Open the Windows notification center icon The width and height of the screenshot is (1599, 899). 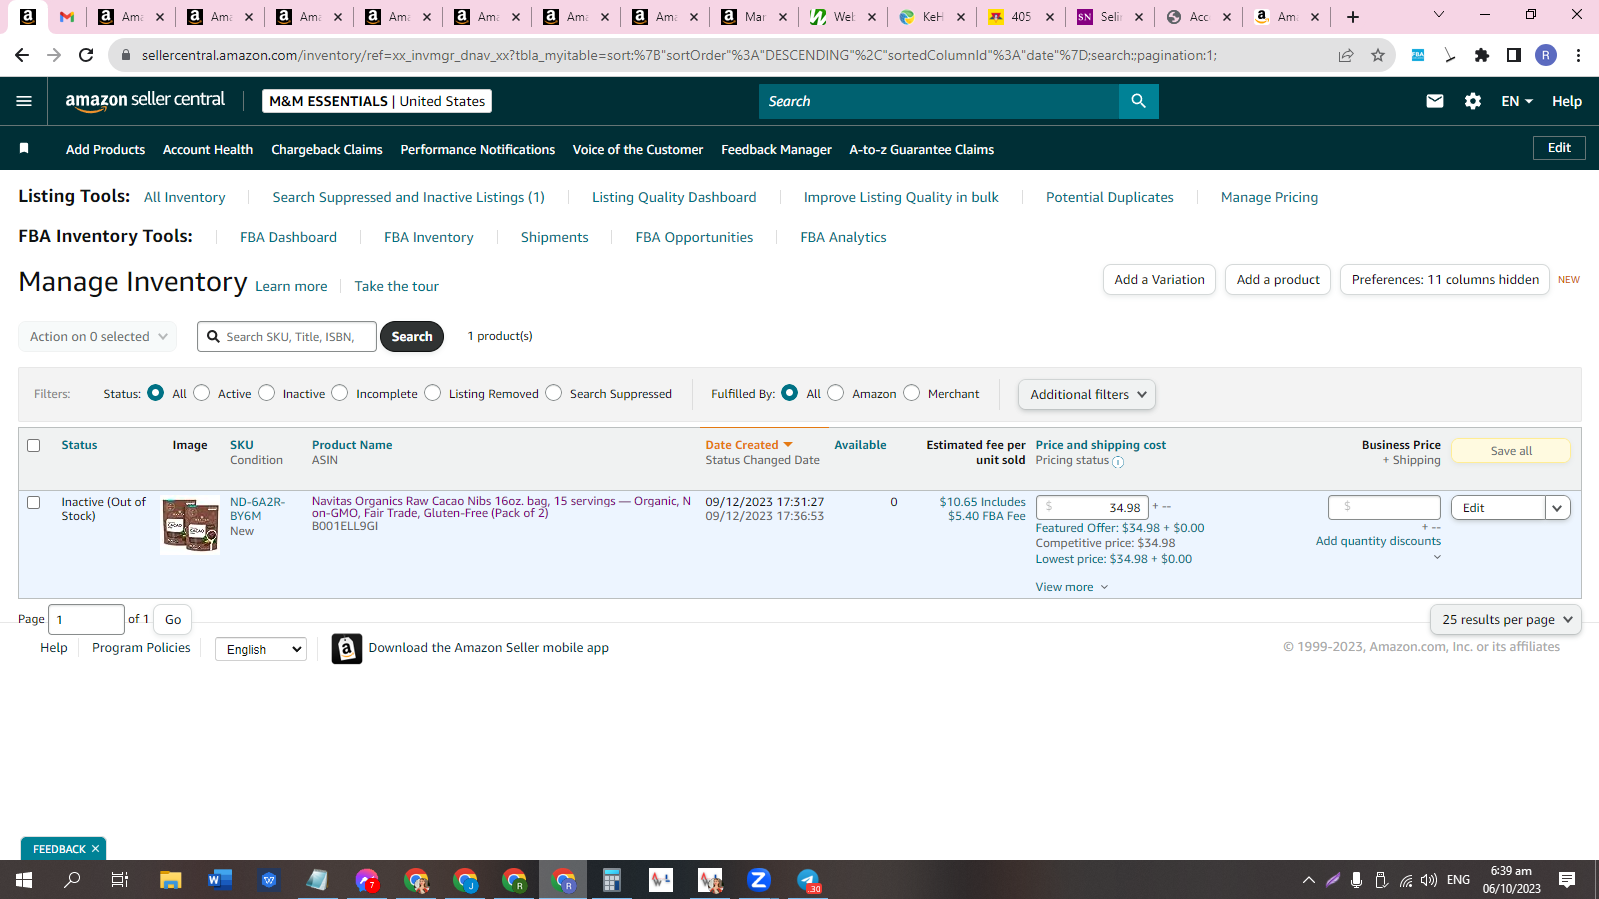[x=1567, y=880]
